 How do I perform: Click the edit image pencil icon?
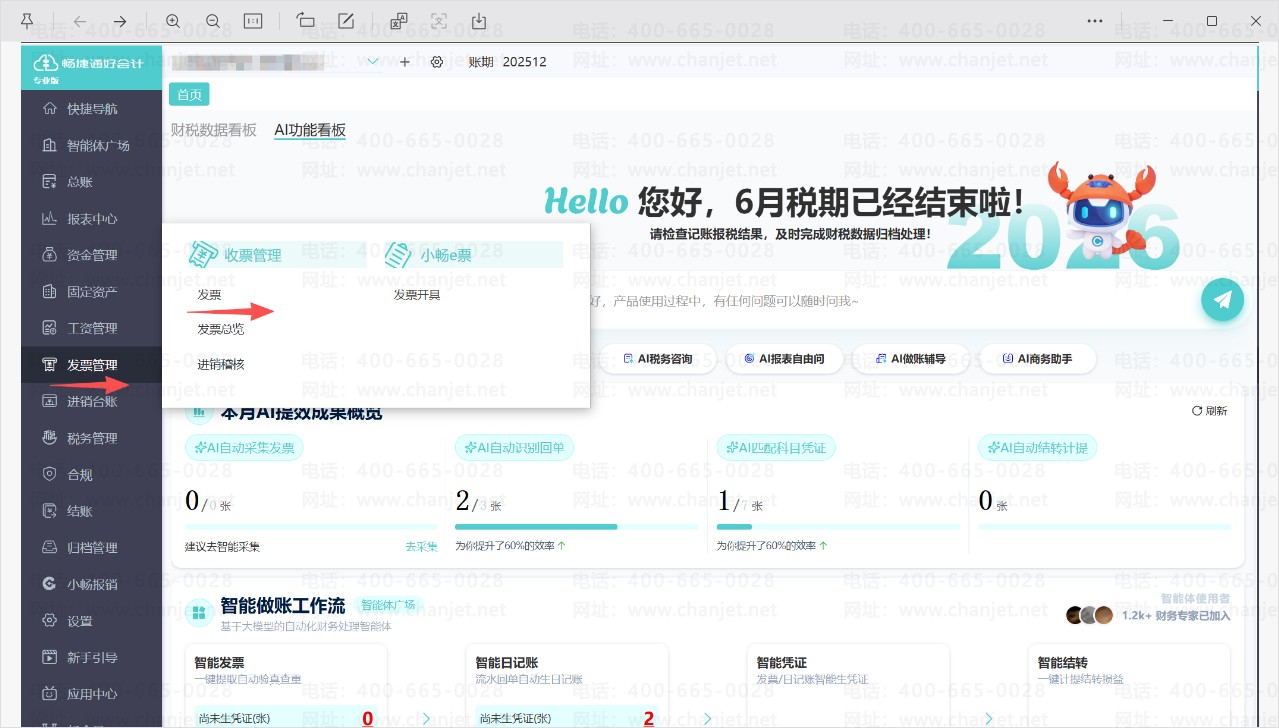click(346, 21)
